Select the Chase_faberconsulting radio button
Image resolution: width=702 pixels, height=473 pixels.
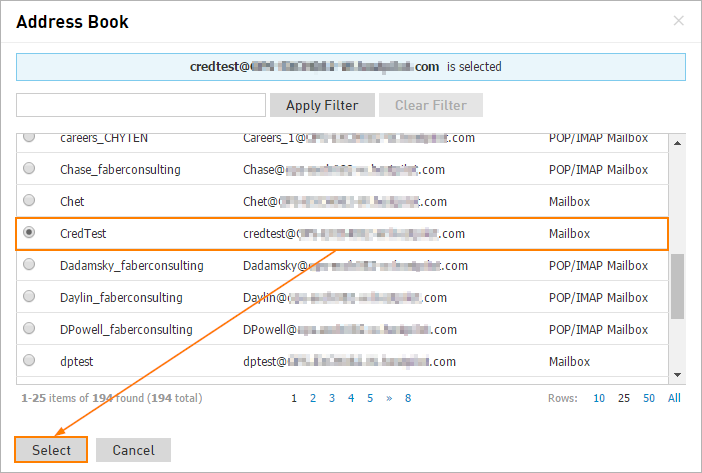pyautogui.click(x=29, y=168)
